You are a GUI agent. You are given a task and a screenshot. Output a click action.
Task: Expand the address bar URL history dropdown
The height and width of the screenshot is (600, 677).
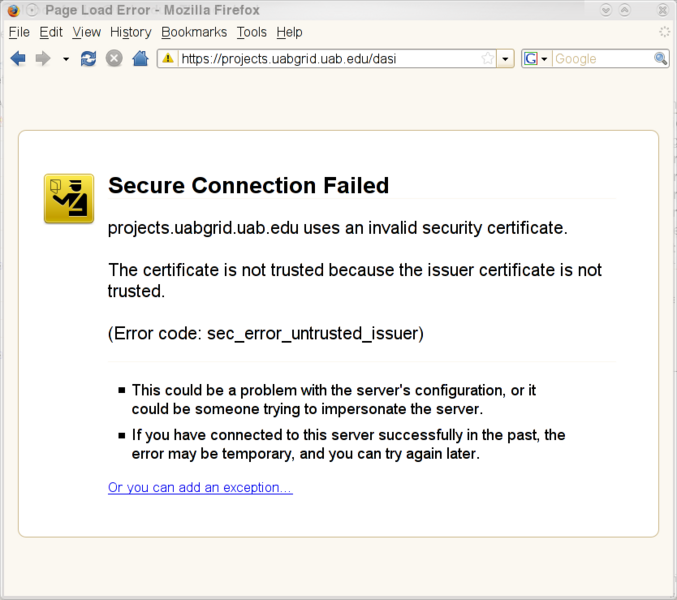[x=506, y=59]
